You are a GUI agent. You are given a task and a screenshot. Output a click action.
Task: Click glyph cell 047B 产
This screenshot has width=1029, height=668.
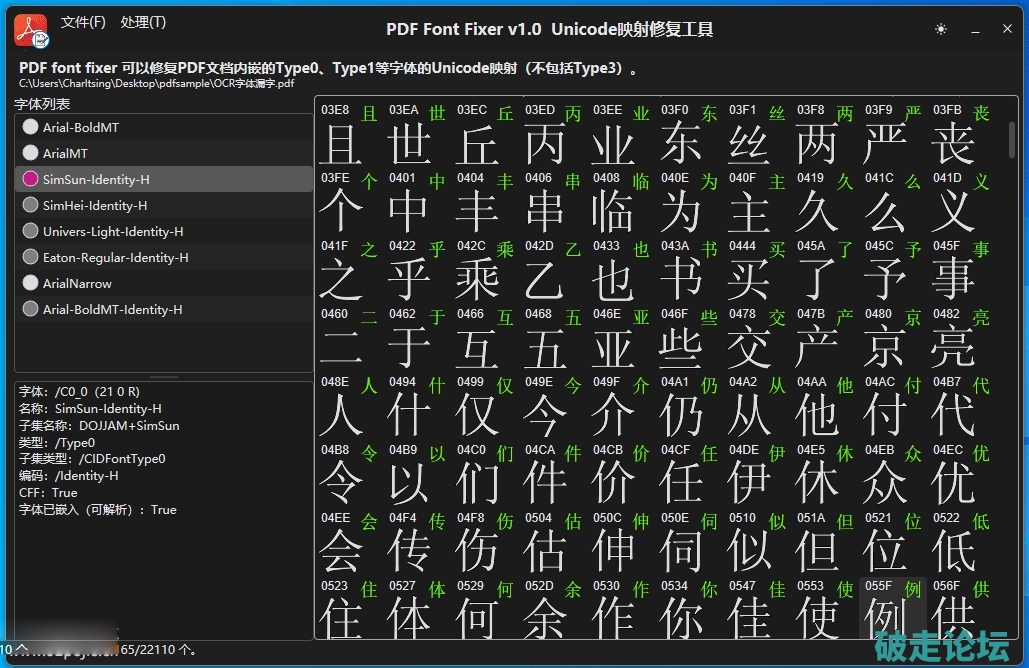[826, 337]
